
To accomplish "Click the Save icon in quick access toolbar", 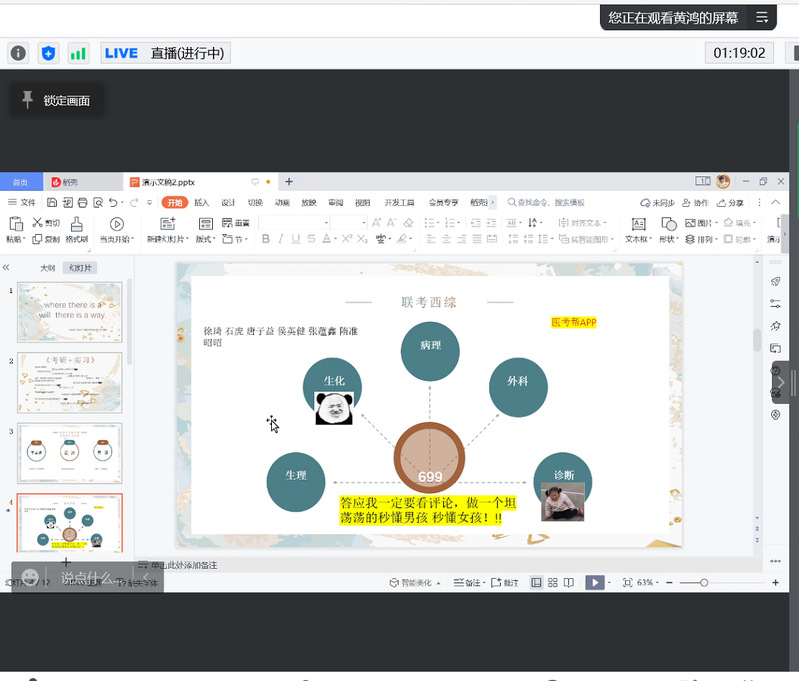I will (54, 203).
